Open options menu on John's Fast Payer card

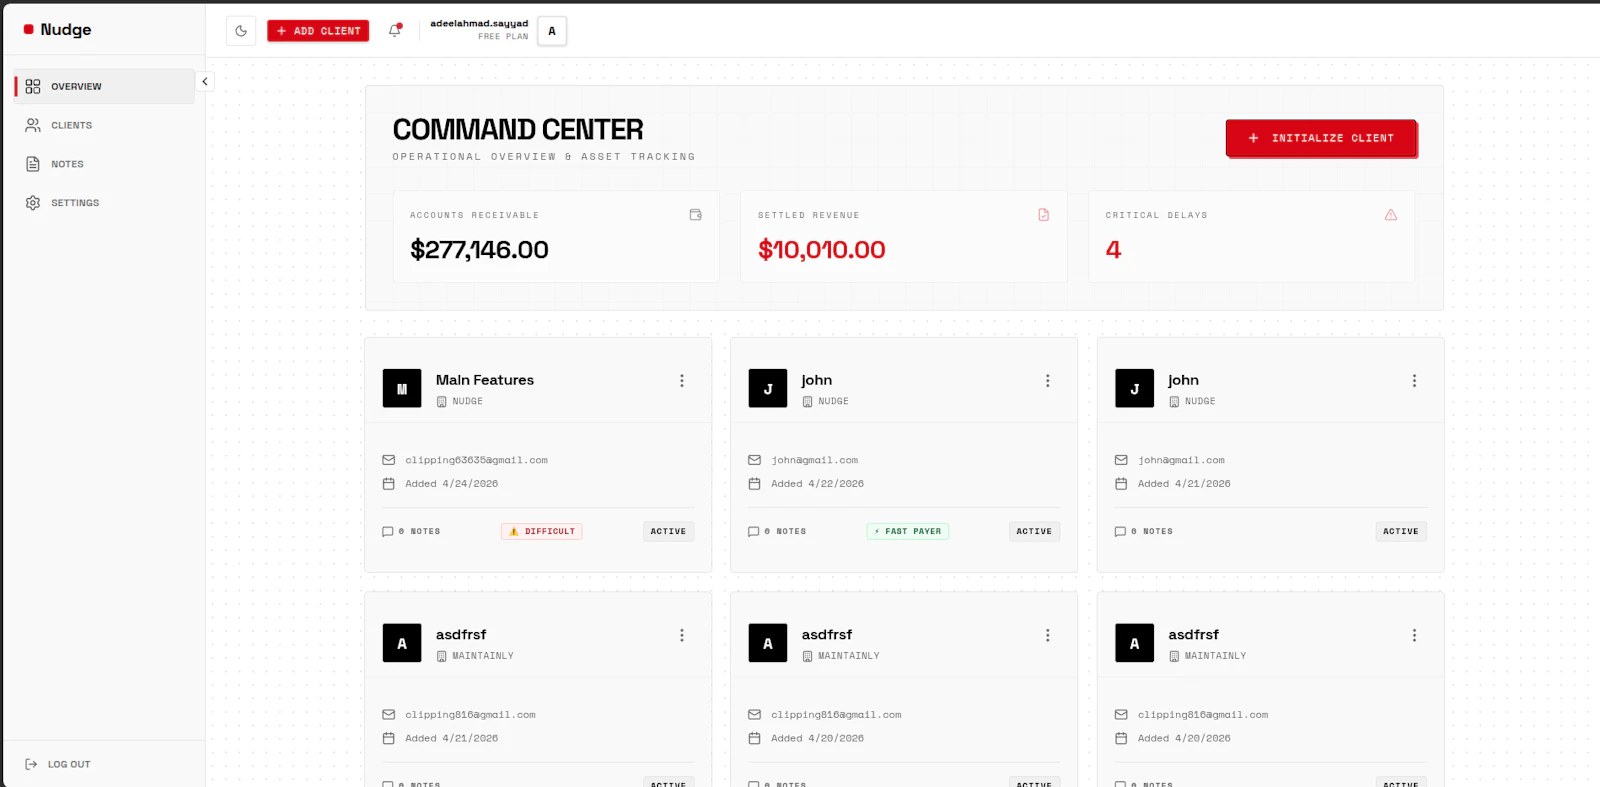(1048, 381)
